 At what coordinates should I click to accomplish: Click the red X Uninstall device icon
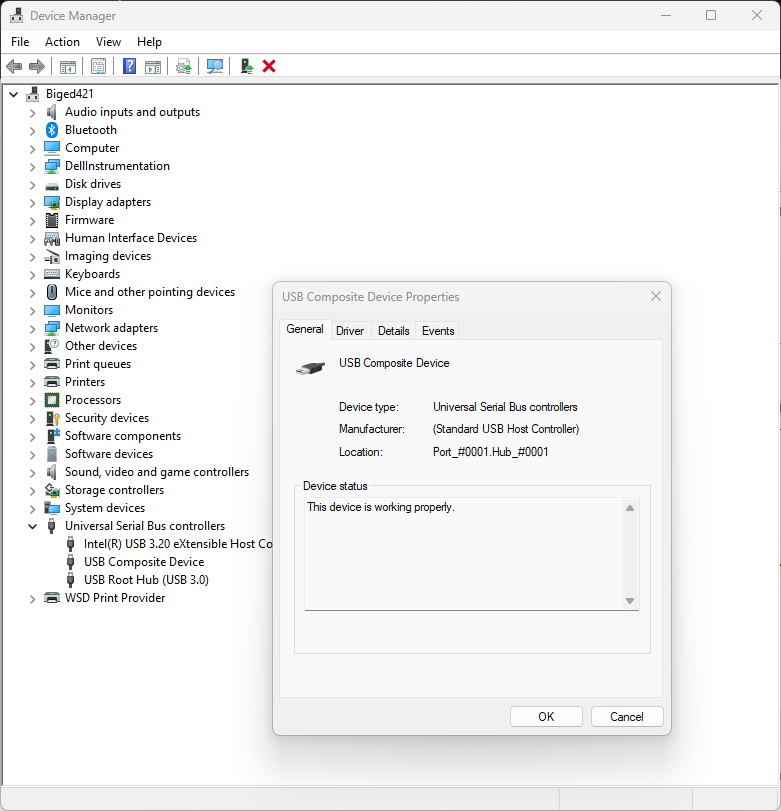[x=269, y=66]
